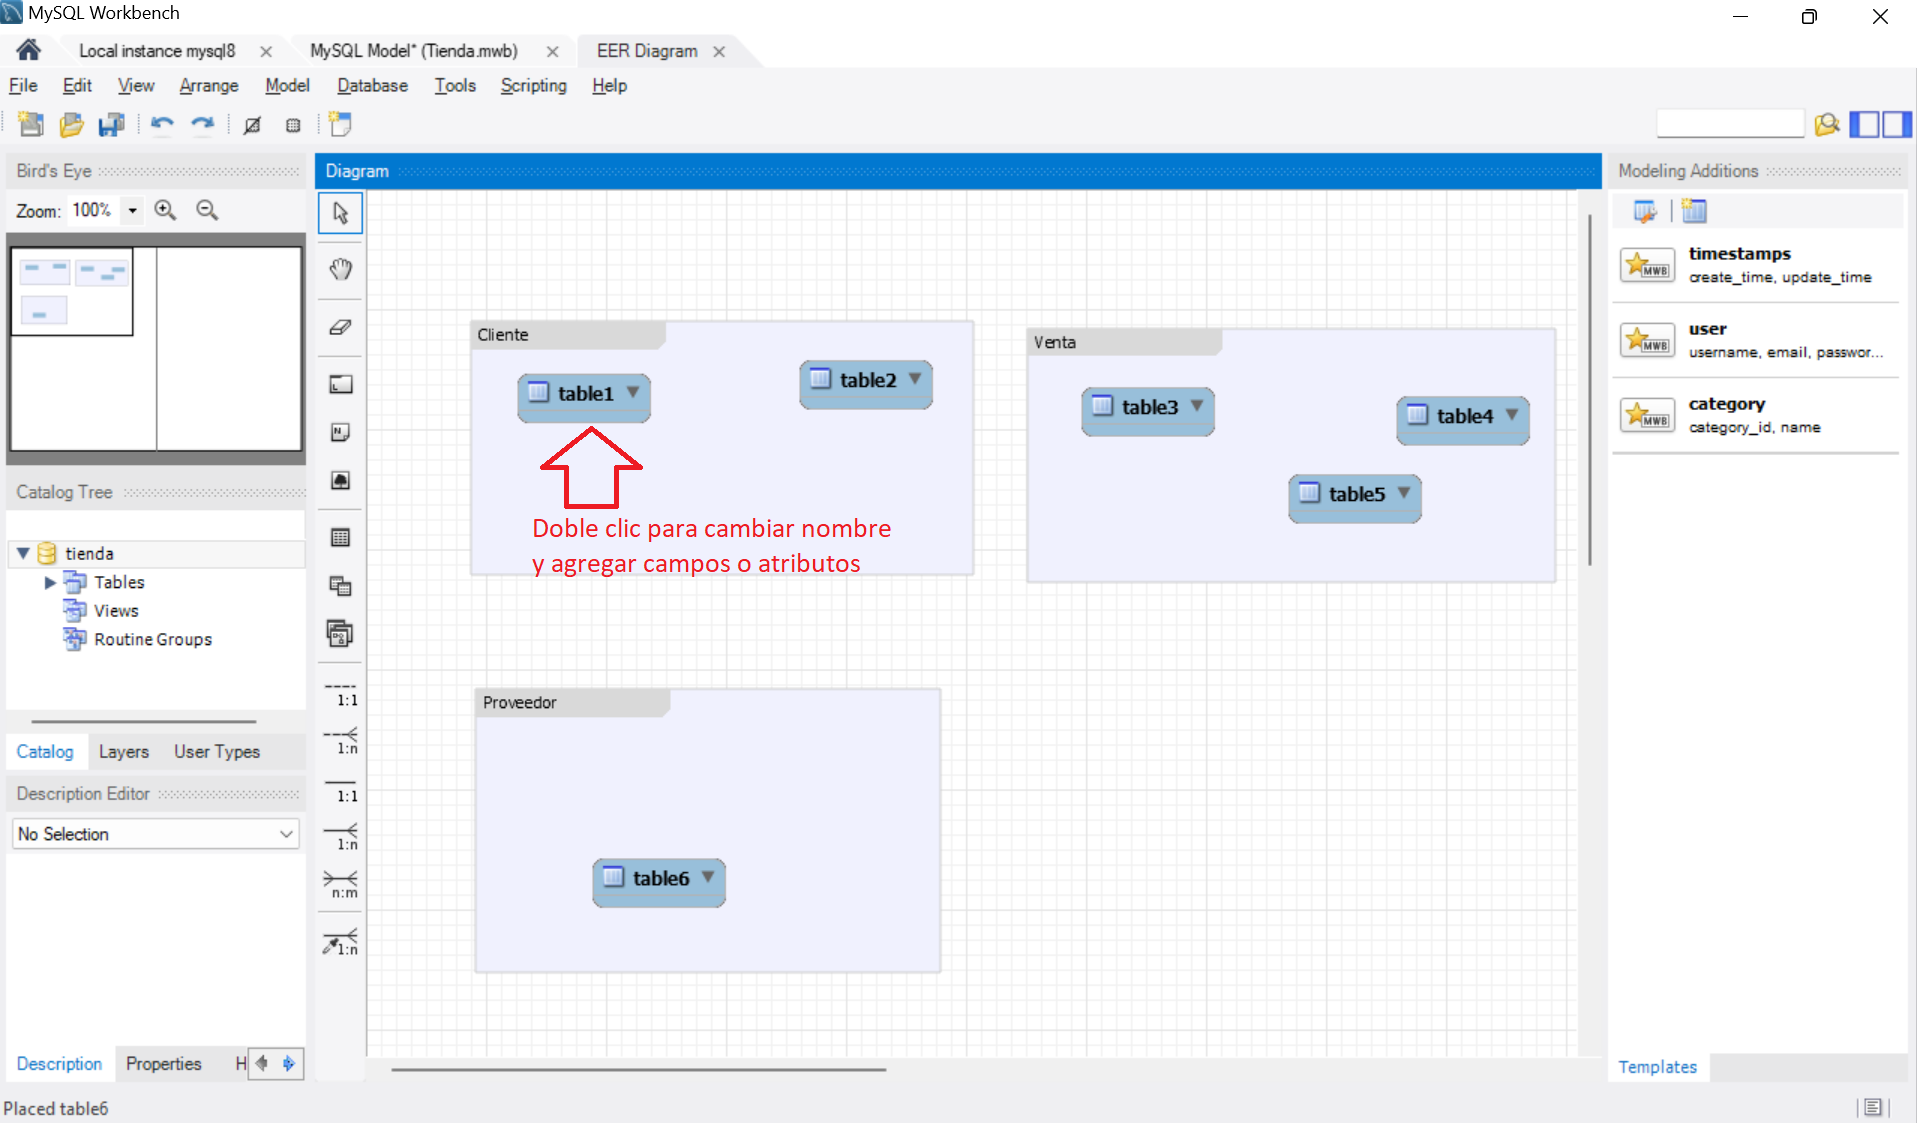The image size is (1917, 1123).
Task: Redo the last action
Action: coord(203,124)
